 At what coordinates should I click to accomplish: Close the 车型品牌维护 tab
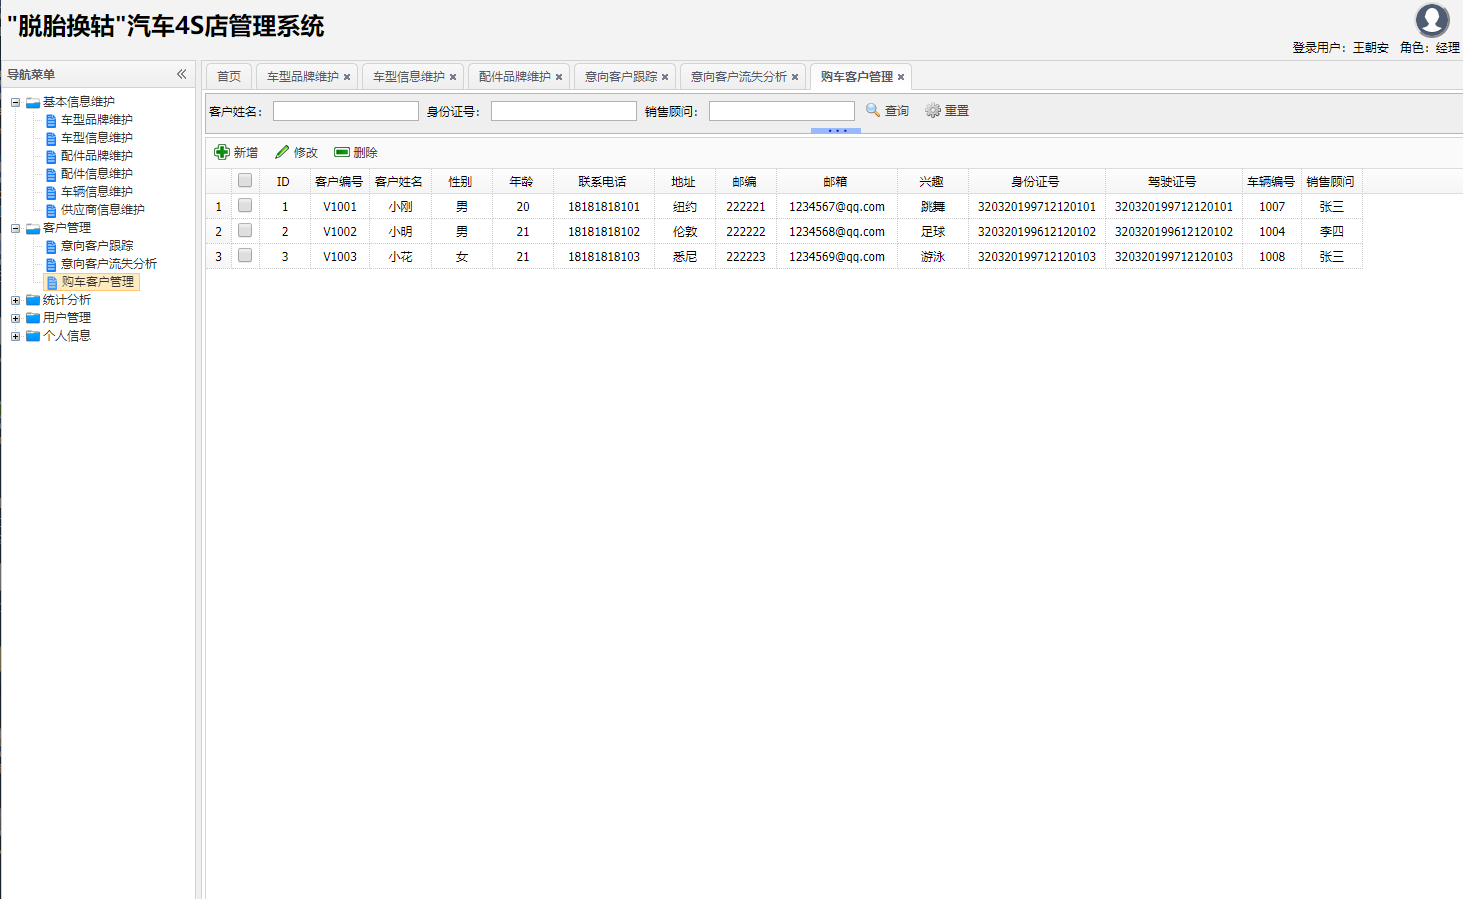pyautogui.click(x=347, y=77)
